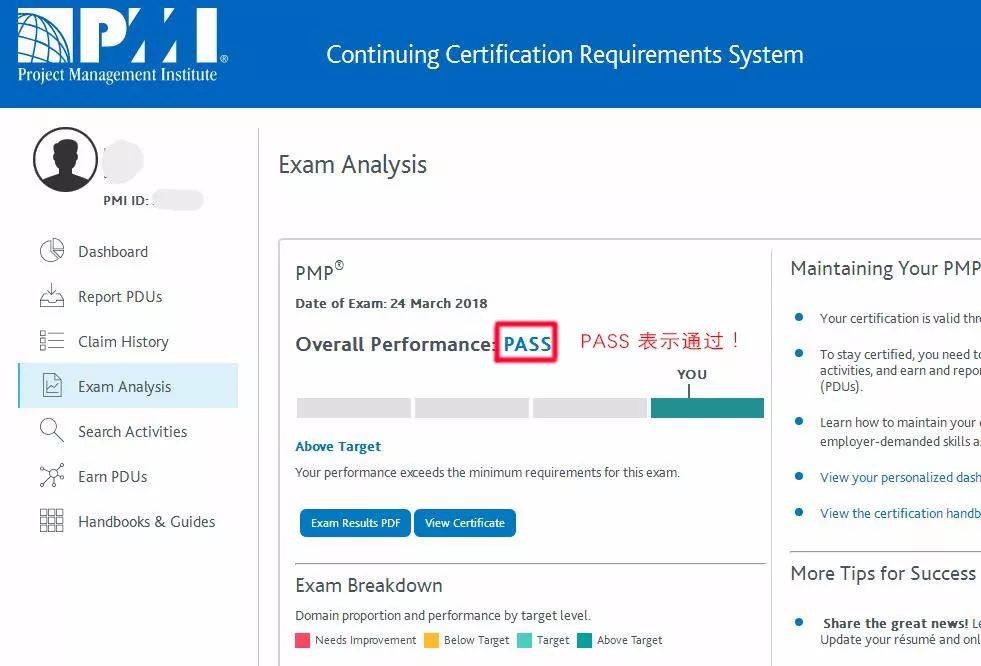The height and width of the screenshot is (666, 981).
Task: Click the Handbooks & Guides grid icon
Action: (x=52, y=520)
